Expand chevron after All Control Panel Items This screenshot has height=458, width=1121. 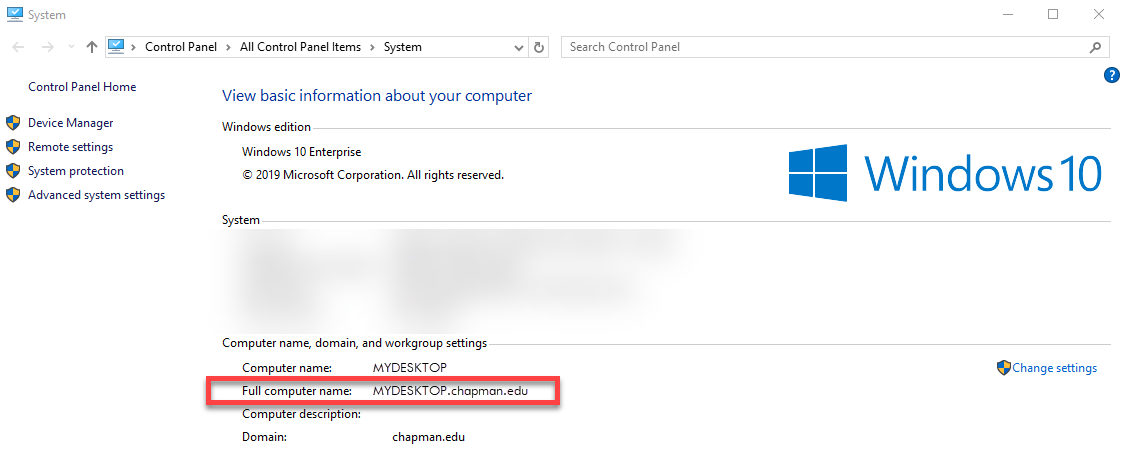coord(374,47)
